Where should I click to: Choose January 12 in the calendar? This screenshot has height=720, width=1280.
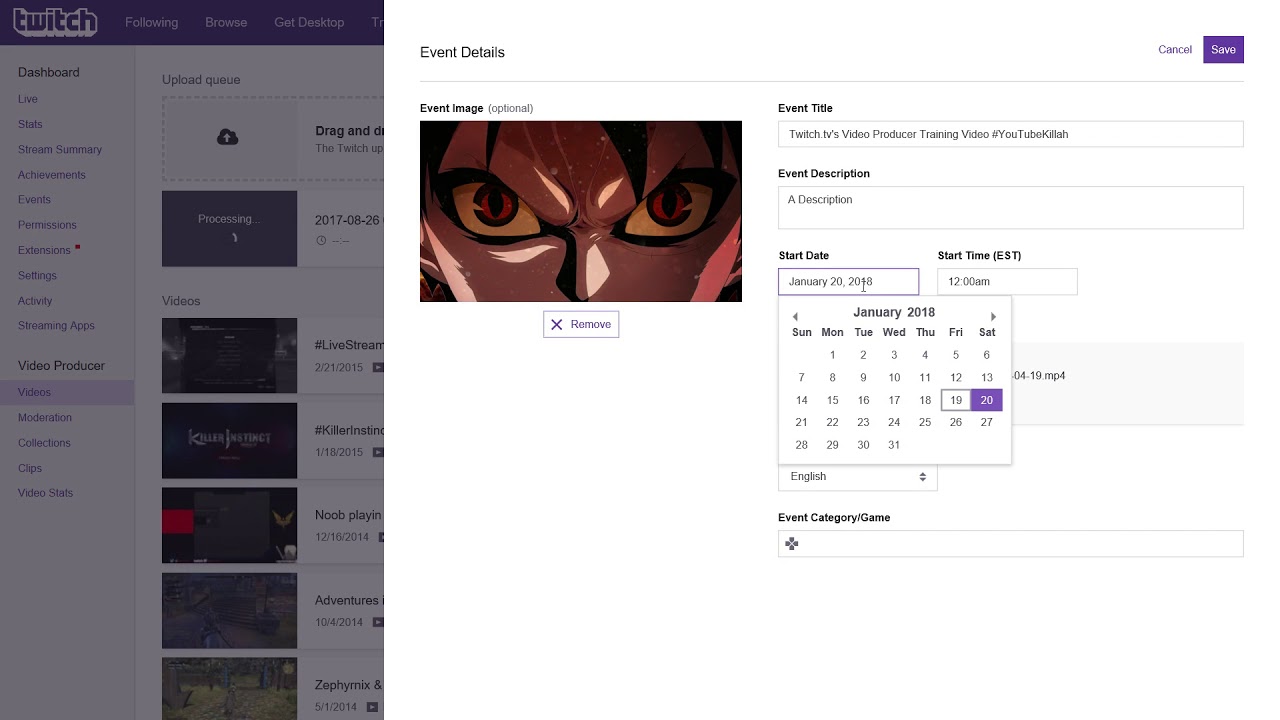[956, 378]
